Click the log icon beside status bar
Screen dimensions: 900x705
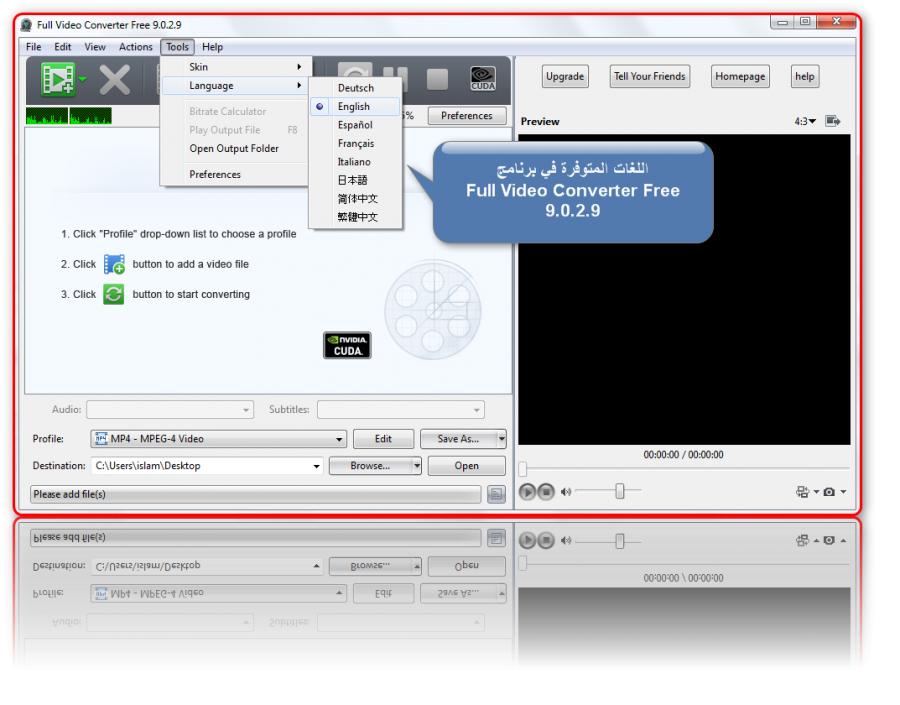tap(495, 494)
